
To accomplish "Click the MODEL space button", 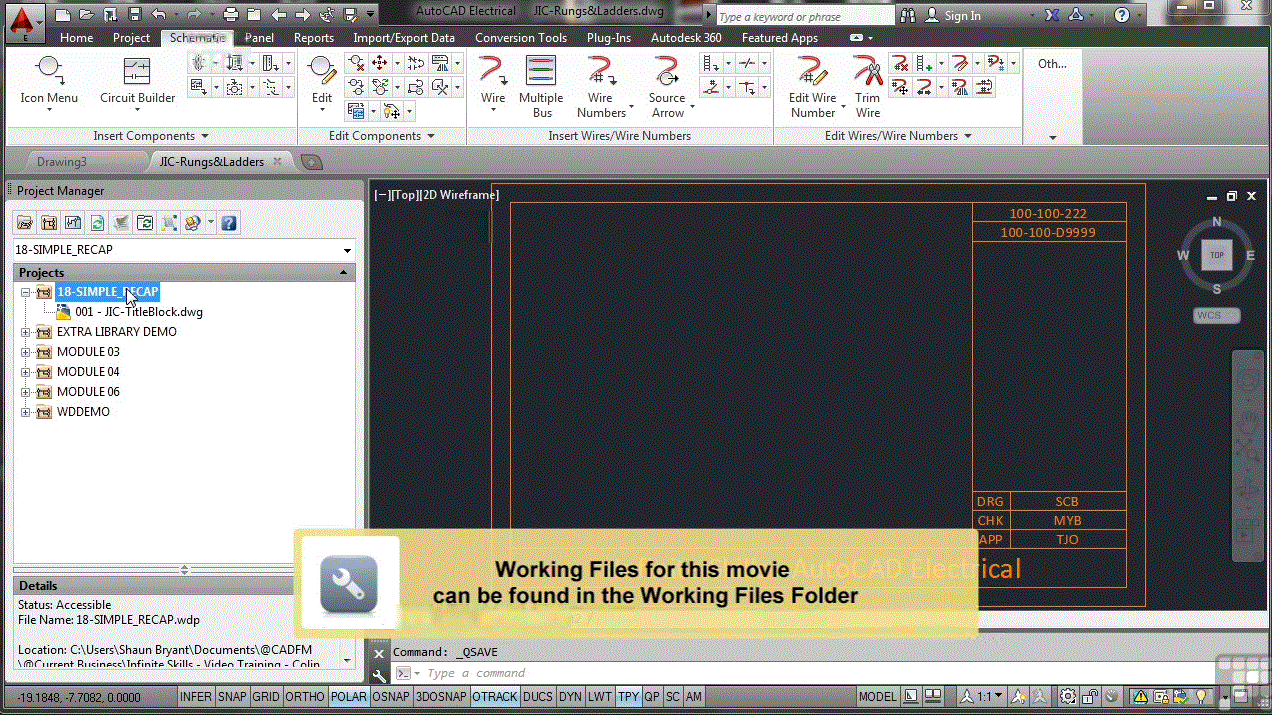I will pos(878,697).
